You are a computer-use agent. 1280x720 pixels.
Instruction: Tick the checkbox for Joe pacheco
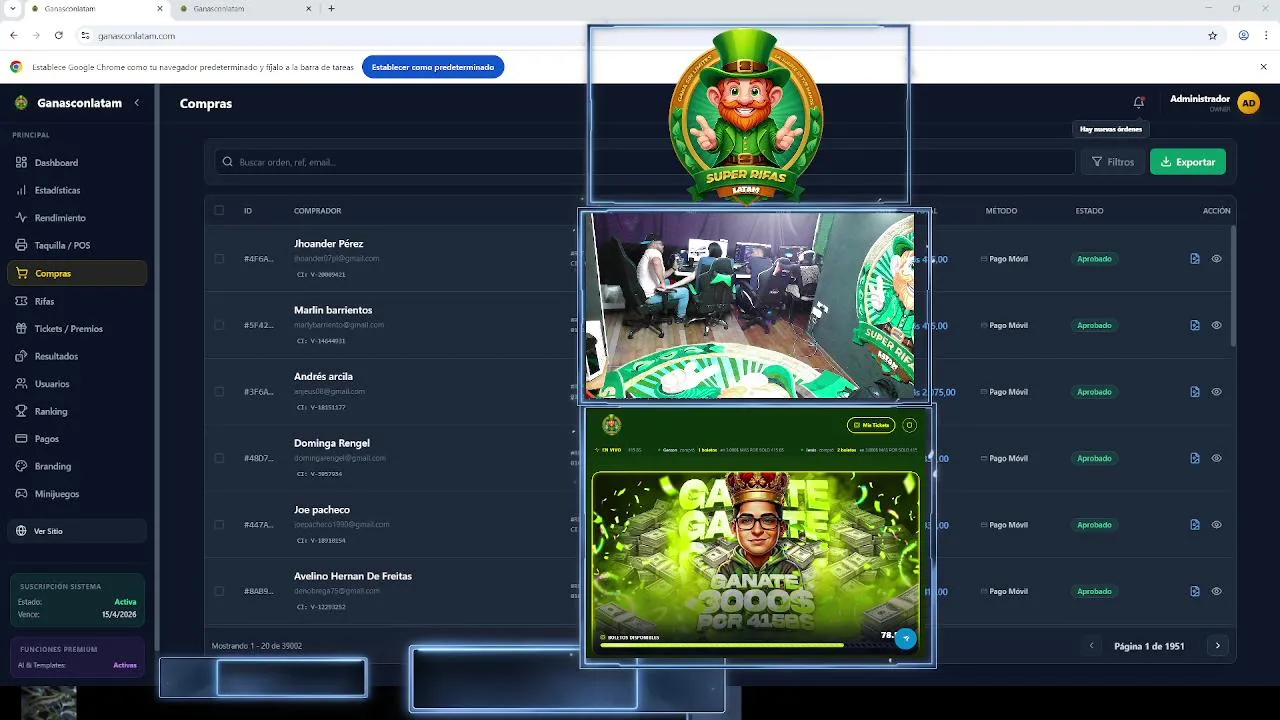pyautogui.click(x=219, y=525)
